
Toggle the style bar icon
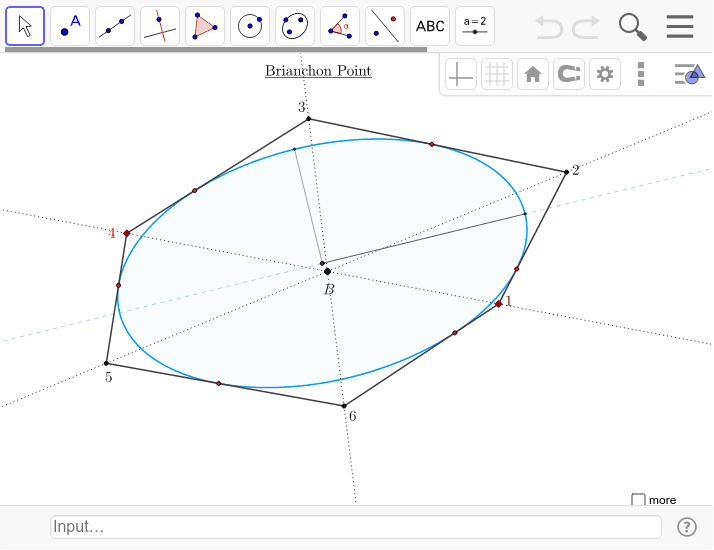coord(689,74)
